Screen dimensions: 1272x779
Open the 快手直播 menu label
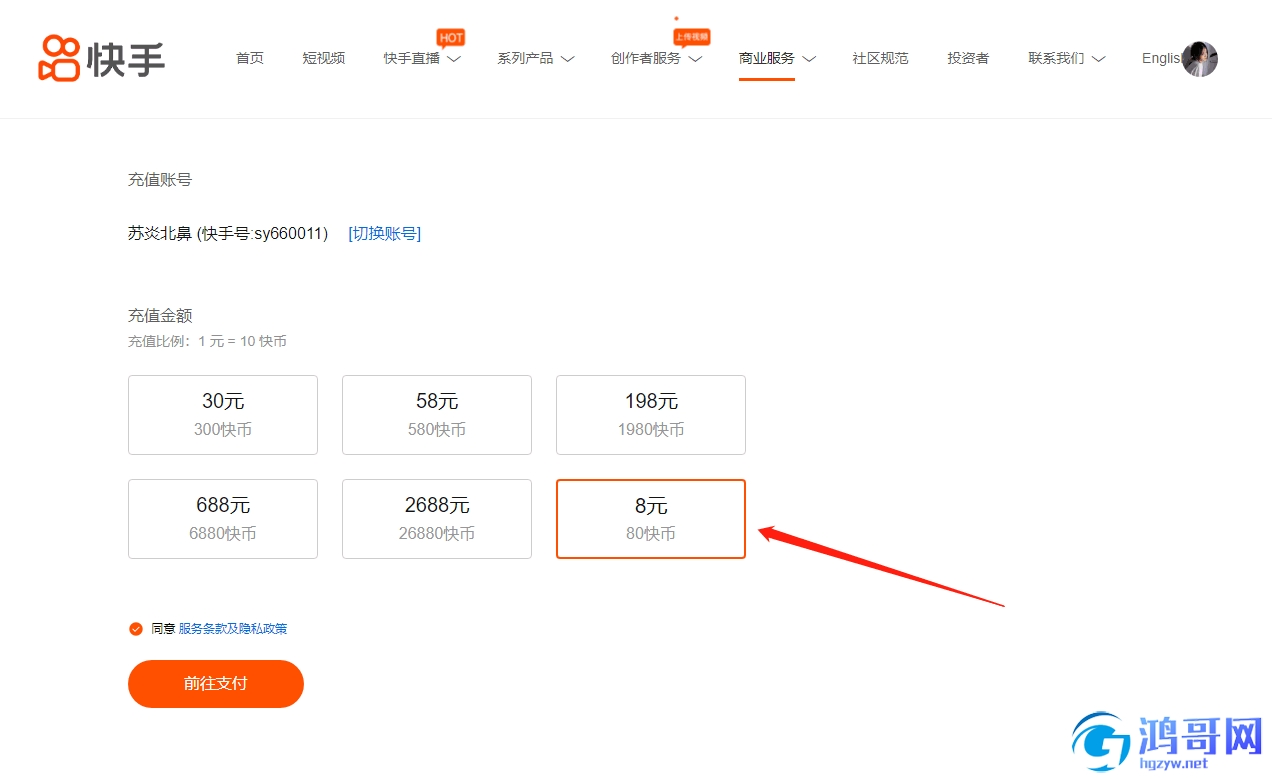pos(412,58)
